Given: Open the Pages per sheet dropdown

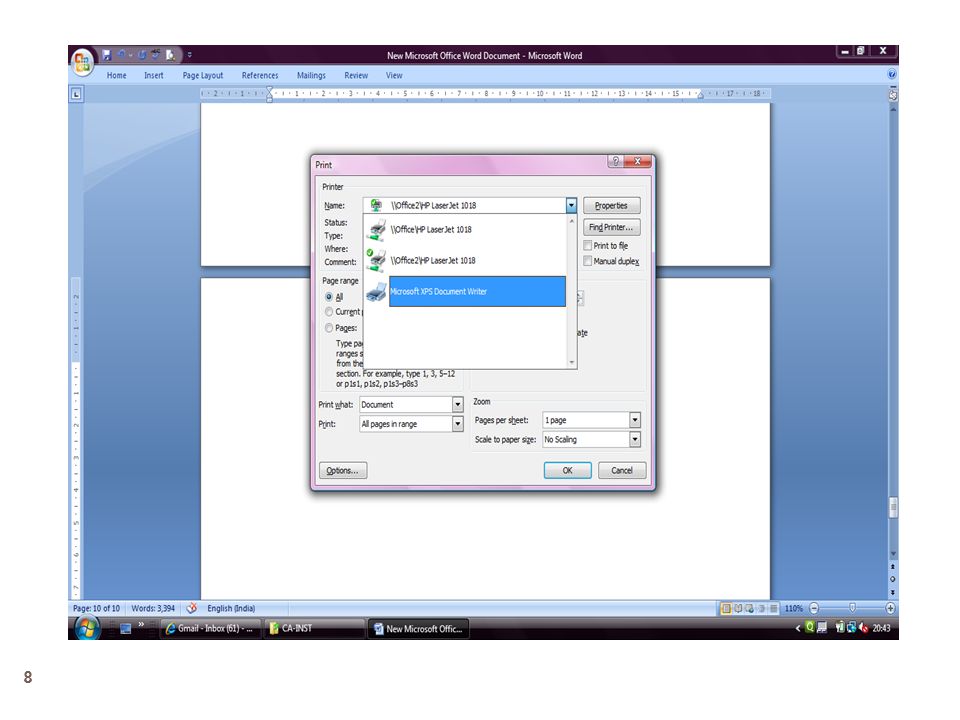Looking at the screenshot, I should [x=635, y=420].
